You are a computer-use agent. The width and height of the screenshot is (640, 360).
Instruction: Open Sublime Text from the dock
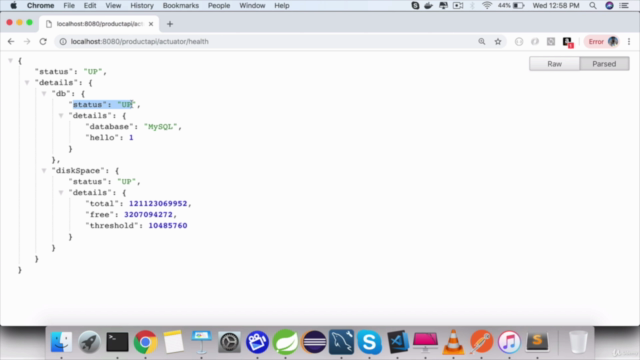coord(537,342)
